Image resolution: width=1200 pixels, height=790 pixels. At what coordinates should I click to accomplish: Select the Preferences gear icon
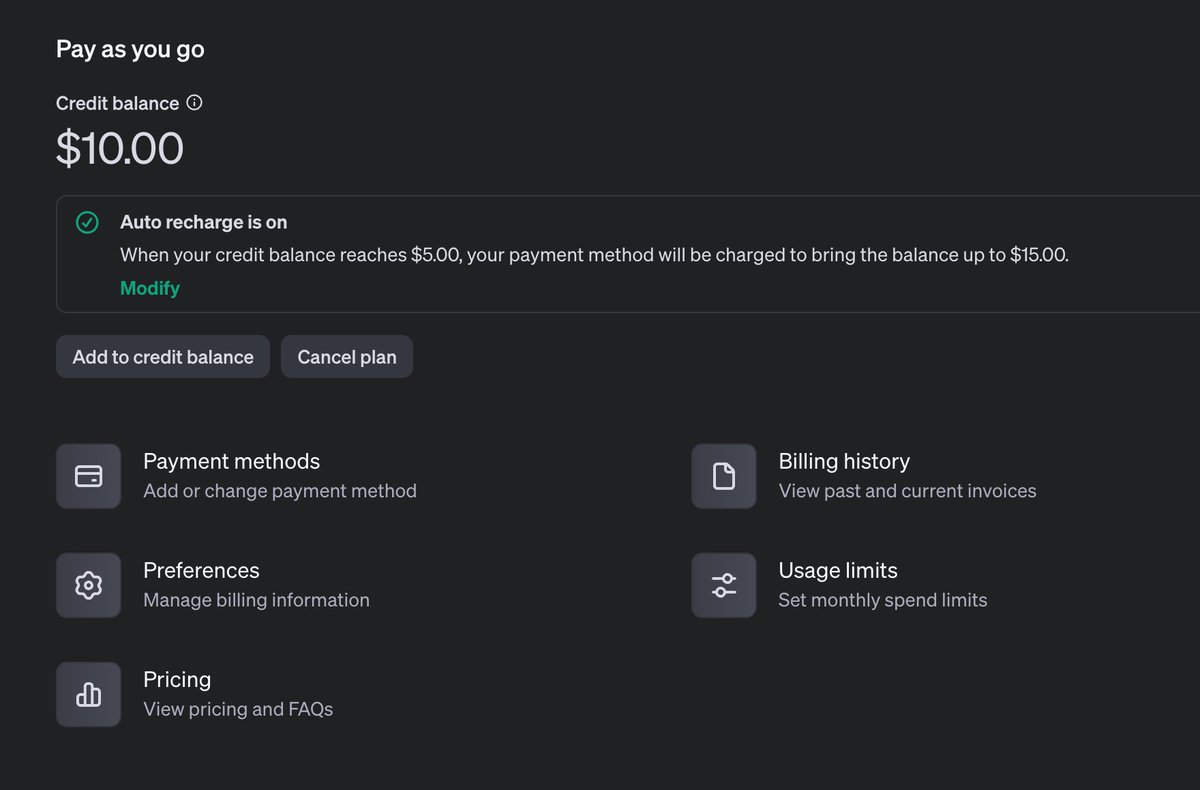[x=89, y=585]
